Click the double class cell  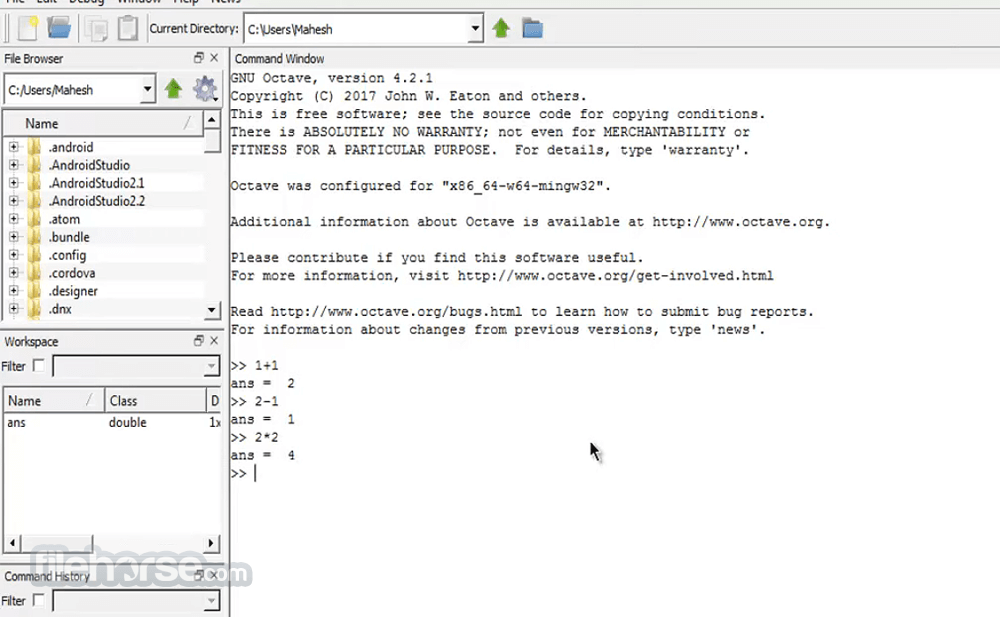tap(128, 422)
